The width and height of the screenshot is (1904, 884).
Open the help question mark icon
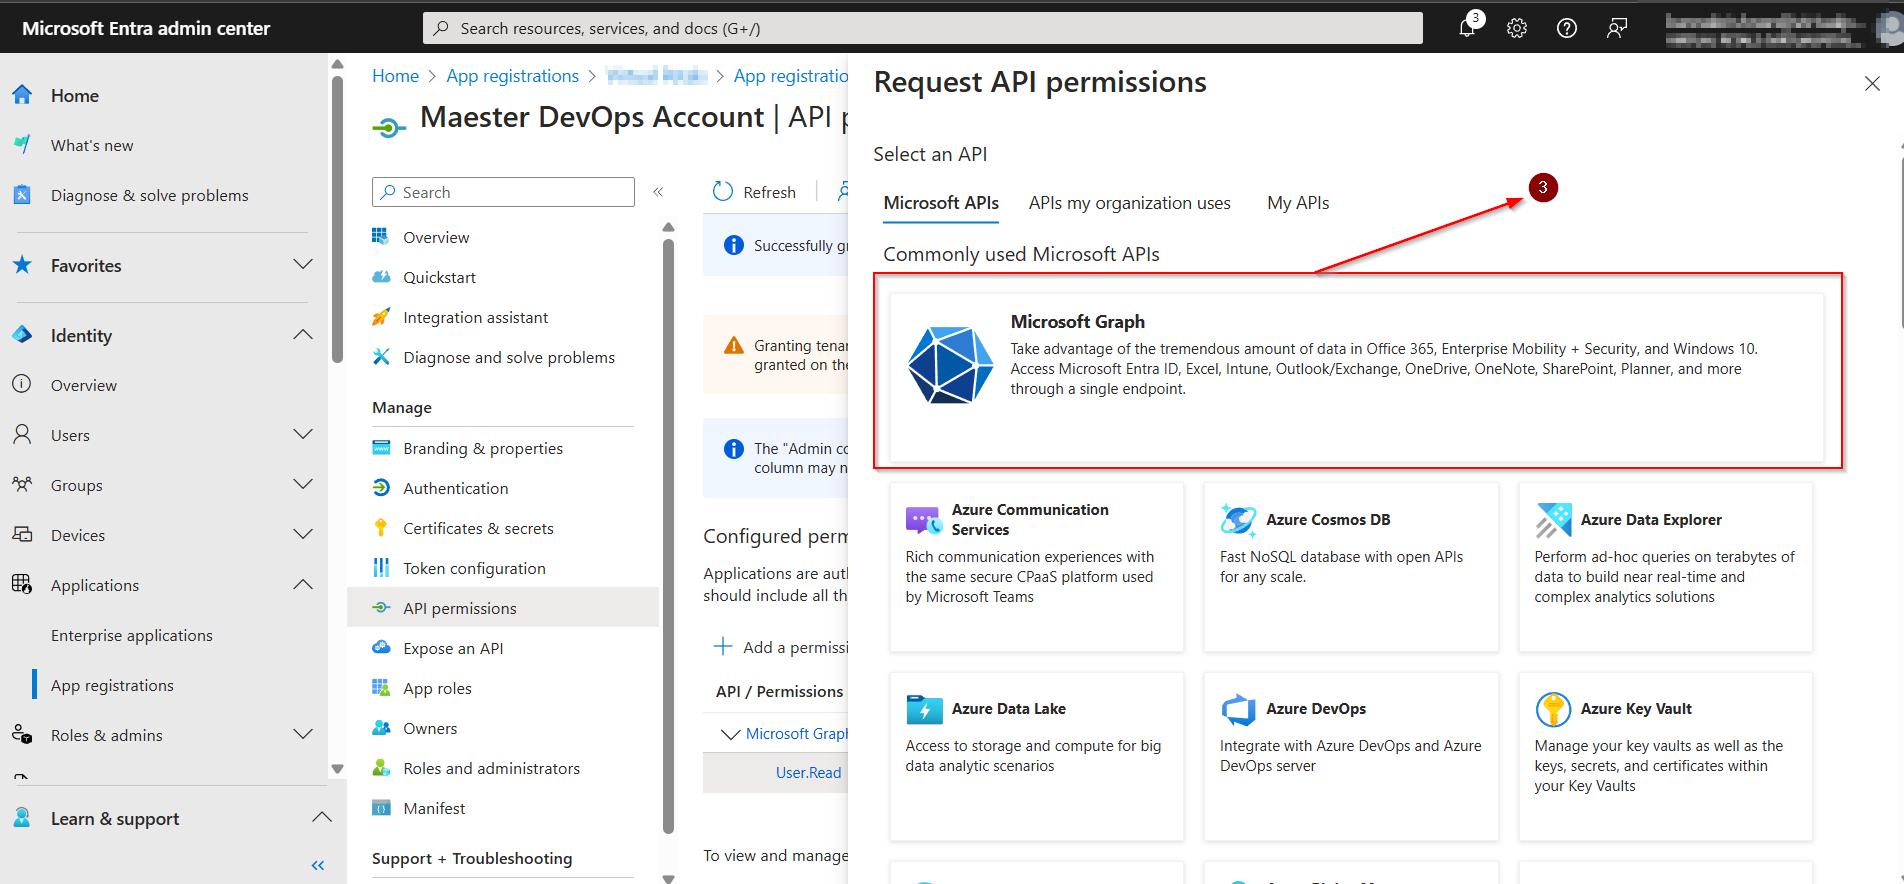[1567, 28]
